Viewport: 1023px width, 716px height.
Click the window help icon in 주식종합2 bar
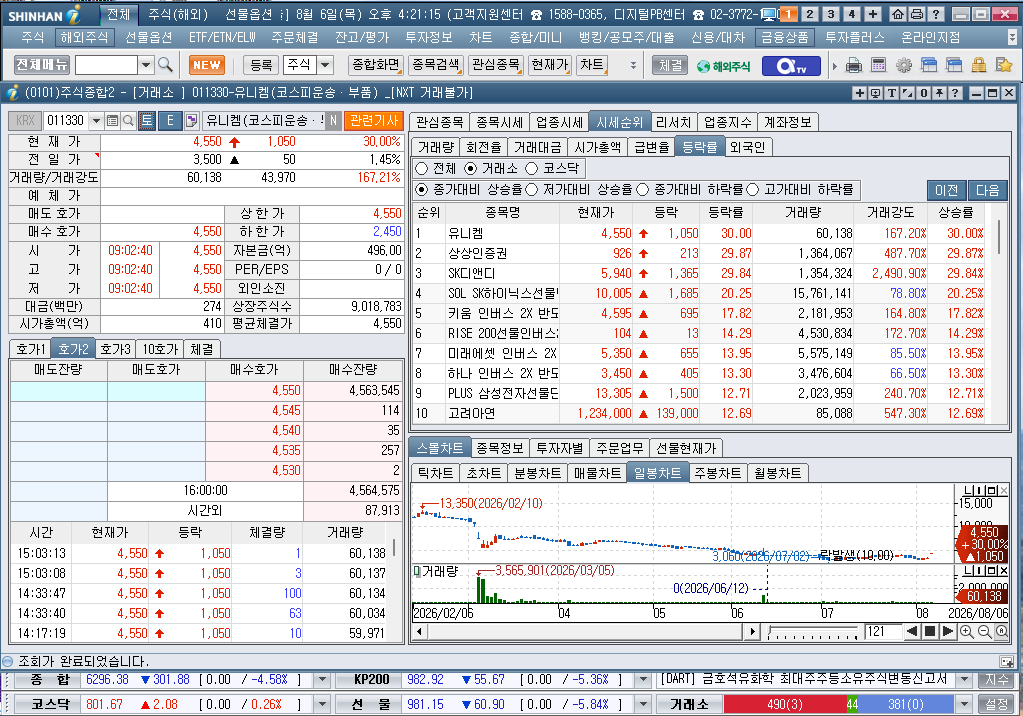[955, 93]
